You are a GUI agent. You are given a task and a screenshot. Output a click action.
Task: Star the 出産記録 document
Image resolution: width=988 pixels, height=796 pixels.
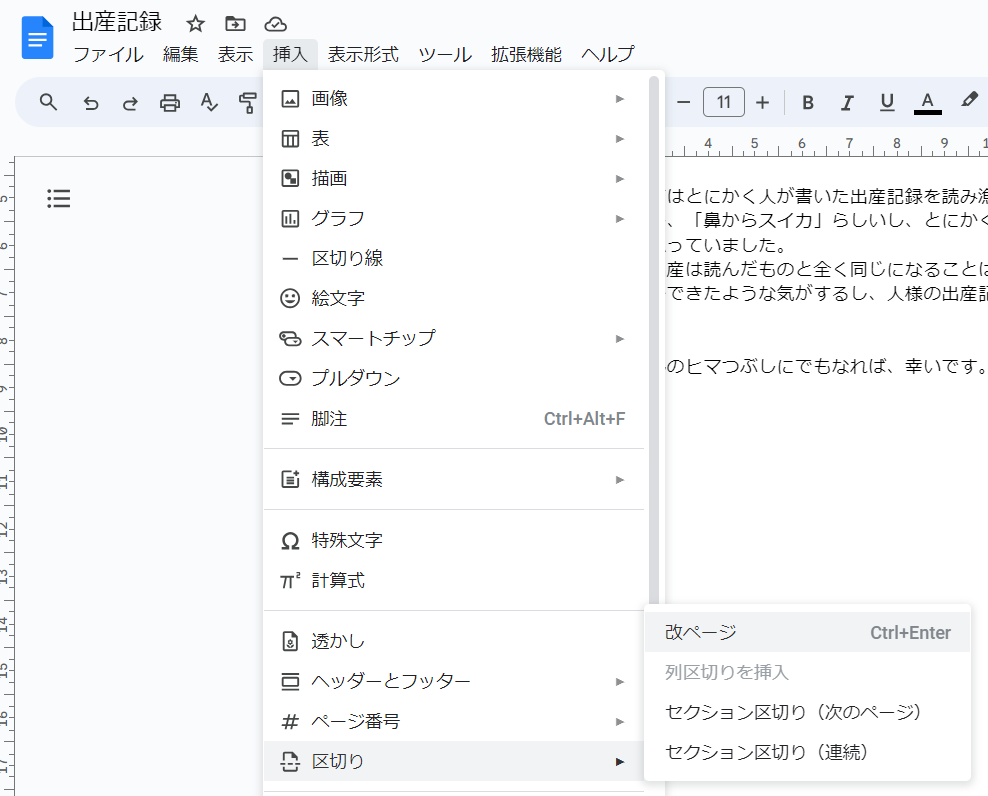(195, 24)
